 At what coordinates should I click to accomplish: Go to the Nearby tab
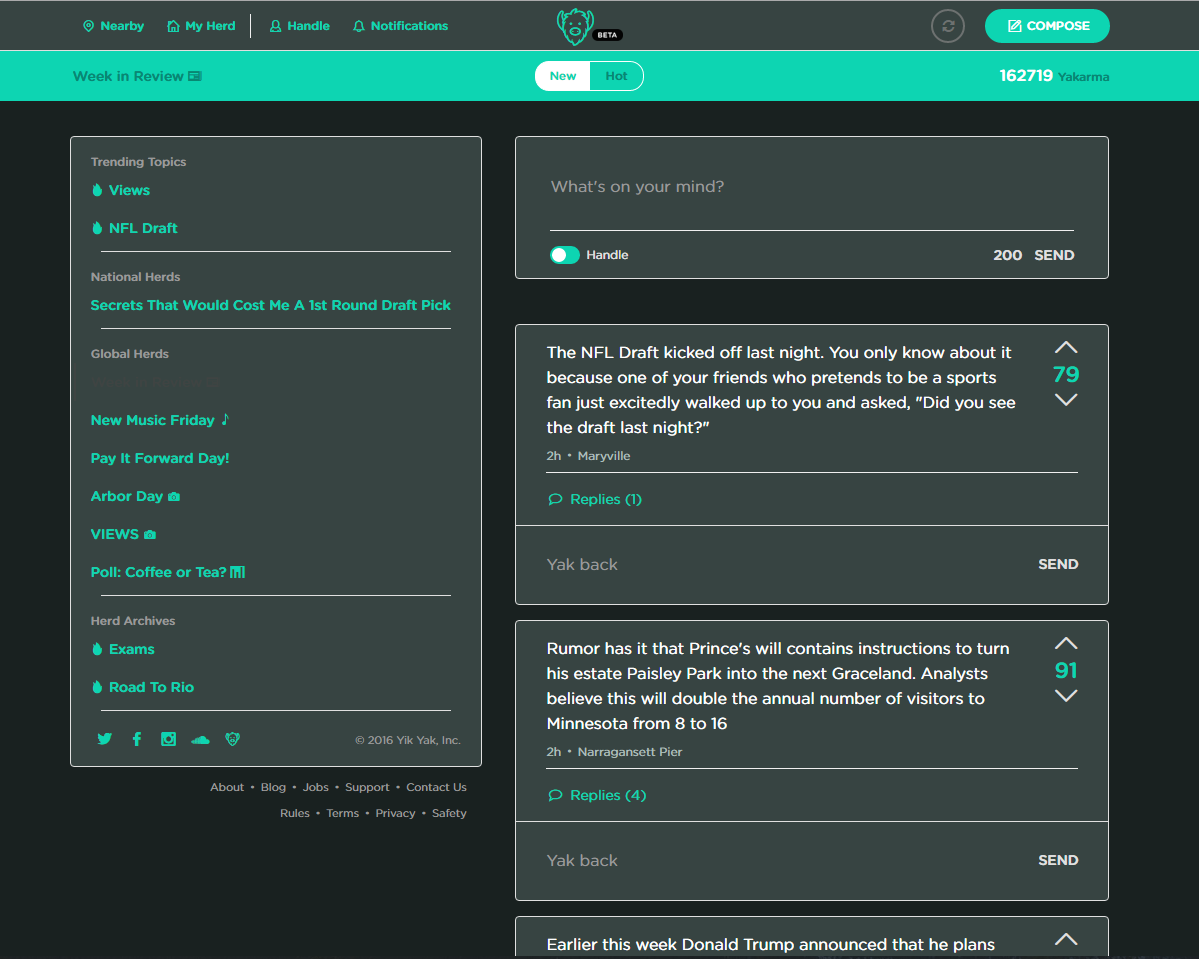click(x=113, y=26)
